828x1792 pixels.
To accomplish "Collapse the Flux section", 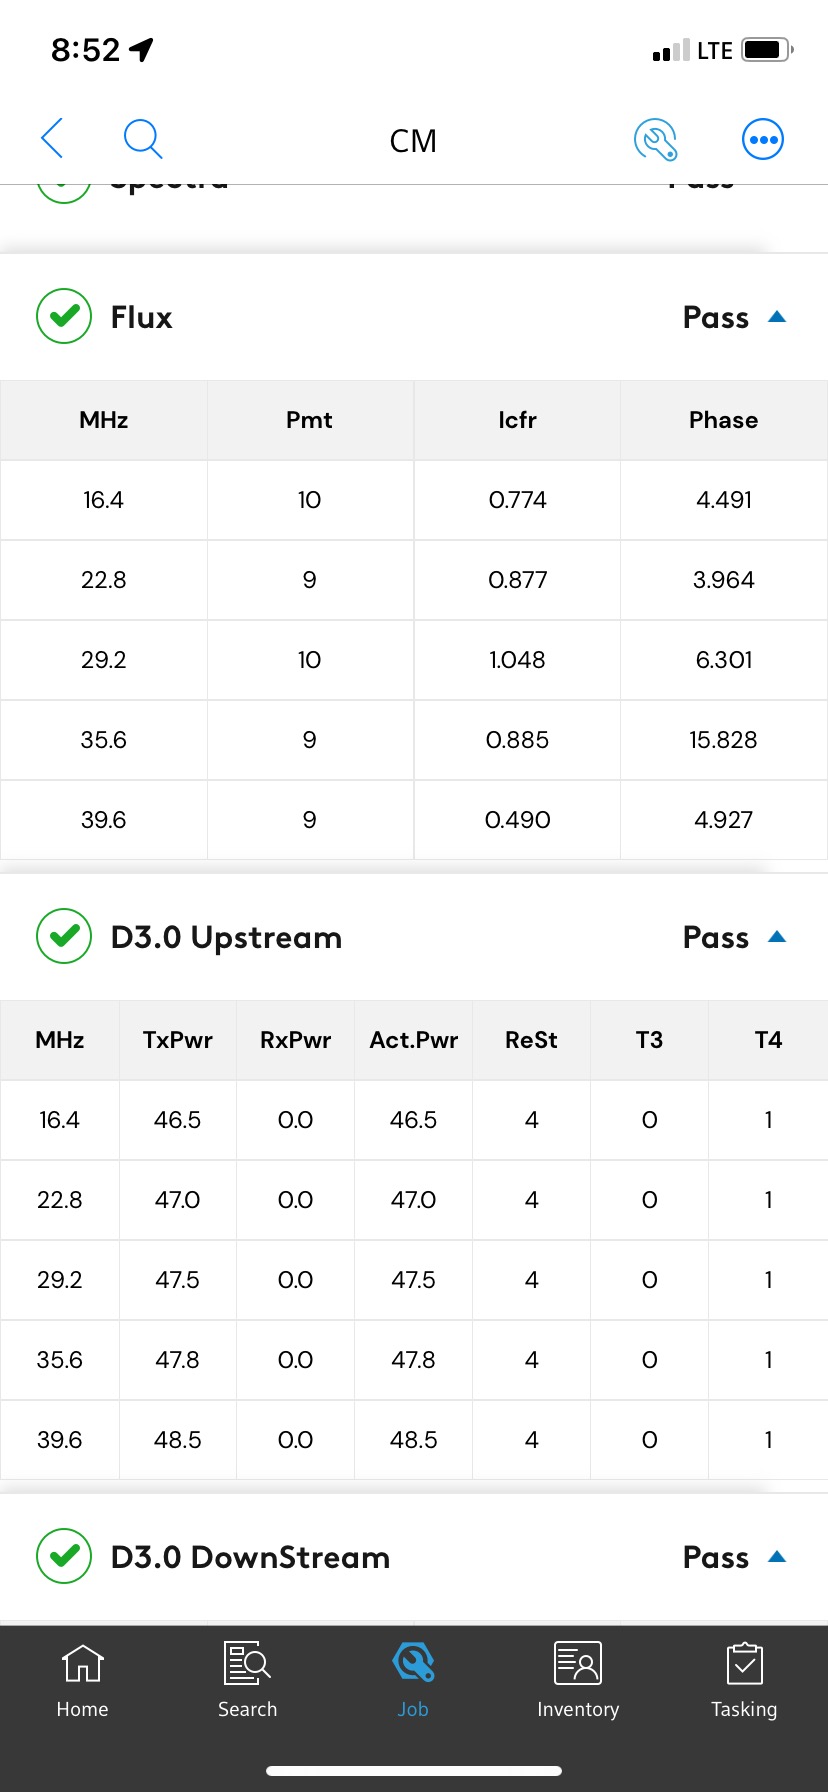I will [x=778, y=316].
